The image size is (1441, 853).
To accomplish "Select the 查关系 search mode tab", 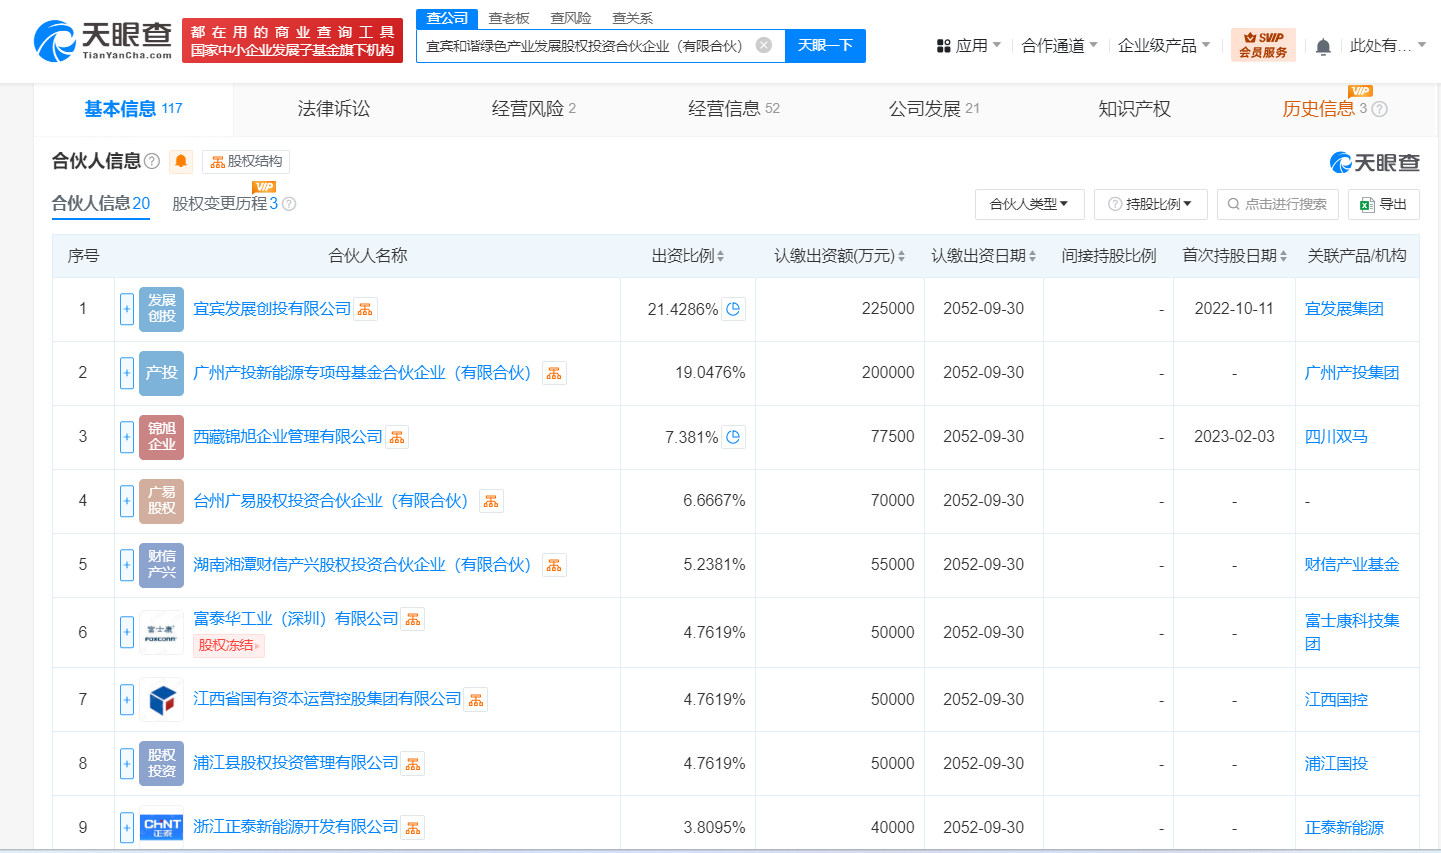I will (633, 18).
